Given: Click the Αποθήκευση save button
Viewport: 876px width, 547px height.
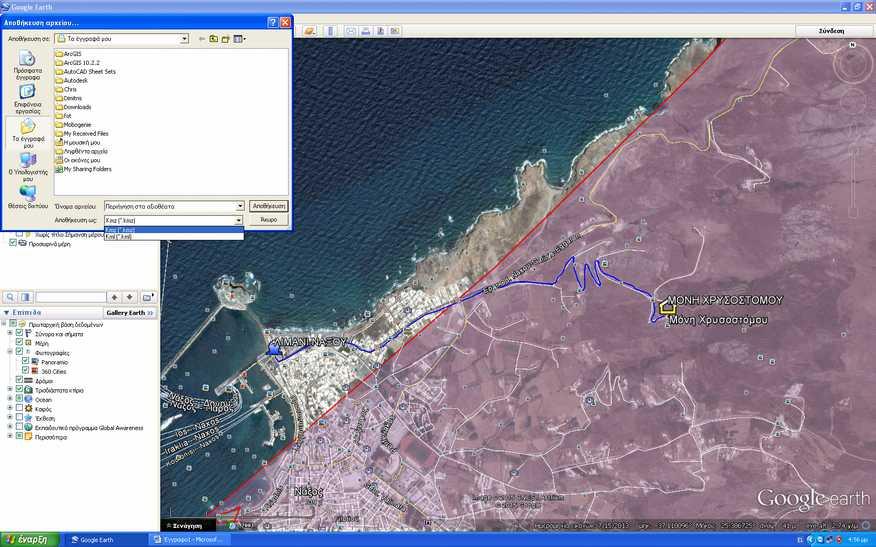Looking at the screenshot, I should (x=269, y=206).
